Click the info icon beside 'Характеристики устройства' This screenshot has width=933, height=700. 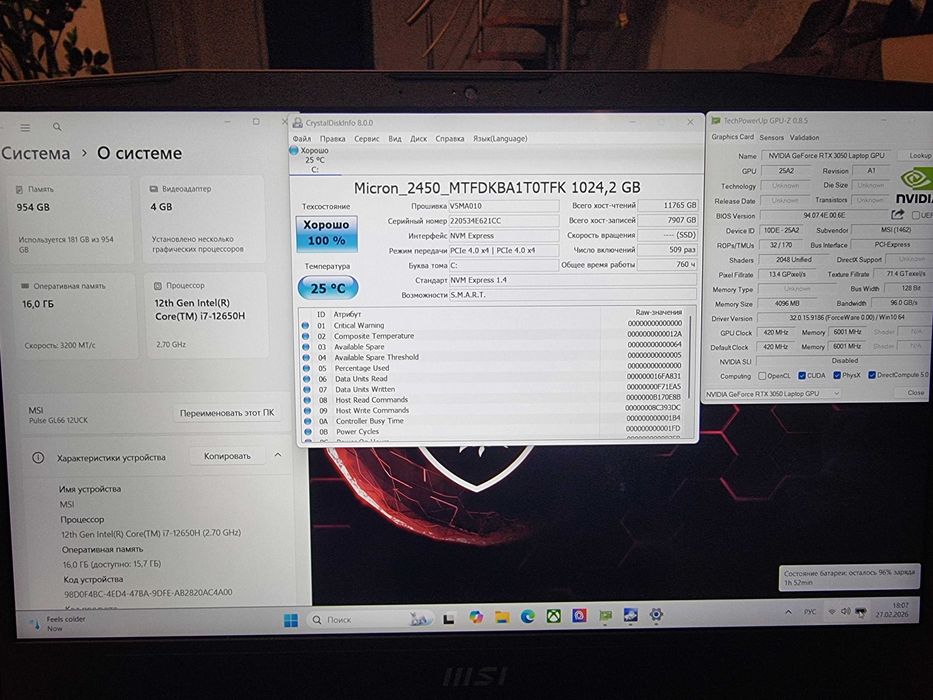pyautogui.click(x=38, y=458)
